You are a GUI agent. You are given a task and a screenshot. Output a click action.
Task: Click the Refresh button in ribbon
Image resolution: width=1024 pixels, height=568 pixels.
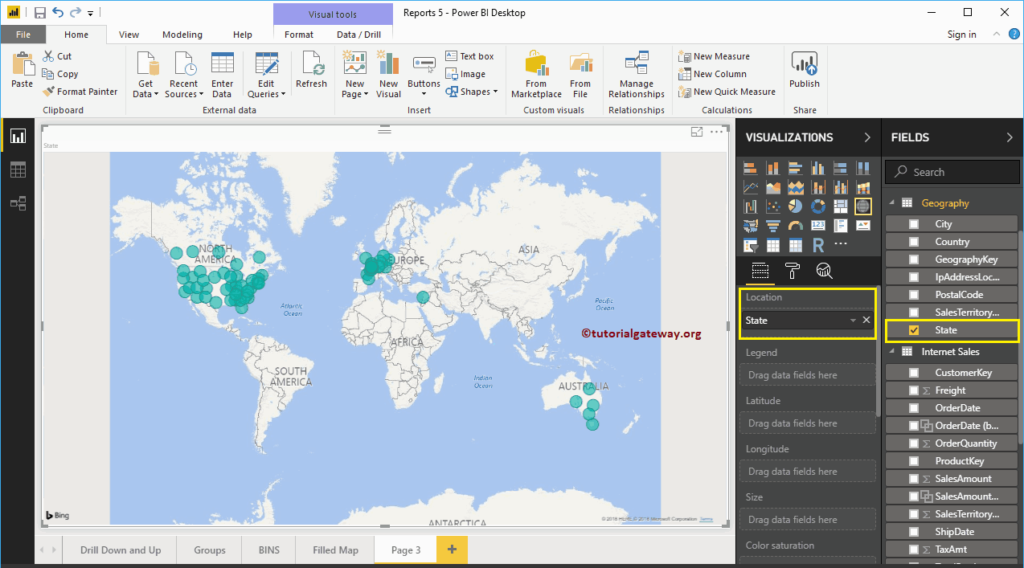pos(311,71)
